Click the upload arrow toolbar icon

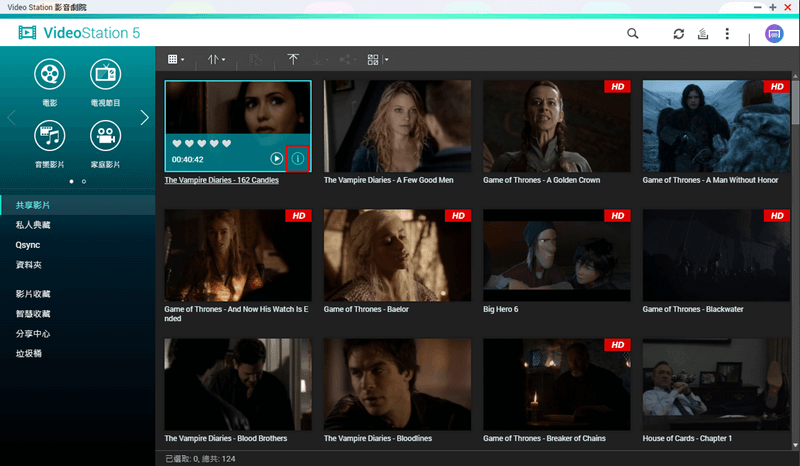point(293,60)
